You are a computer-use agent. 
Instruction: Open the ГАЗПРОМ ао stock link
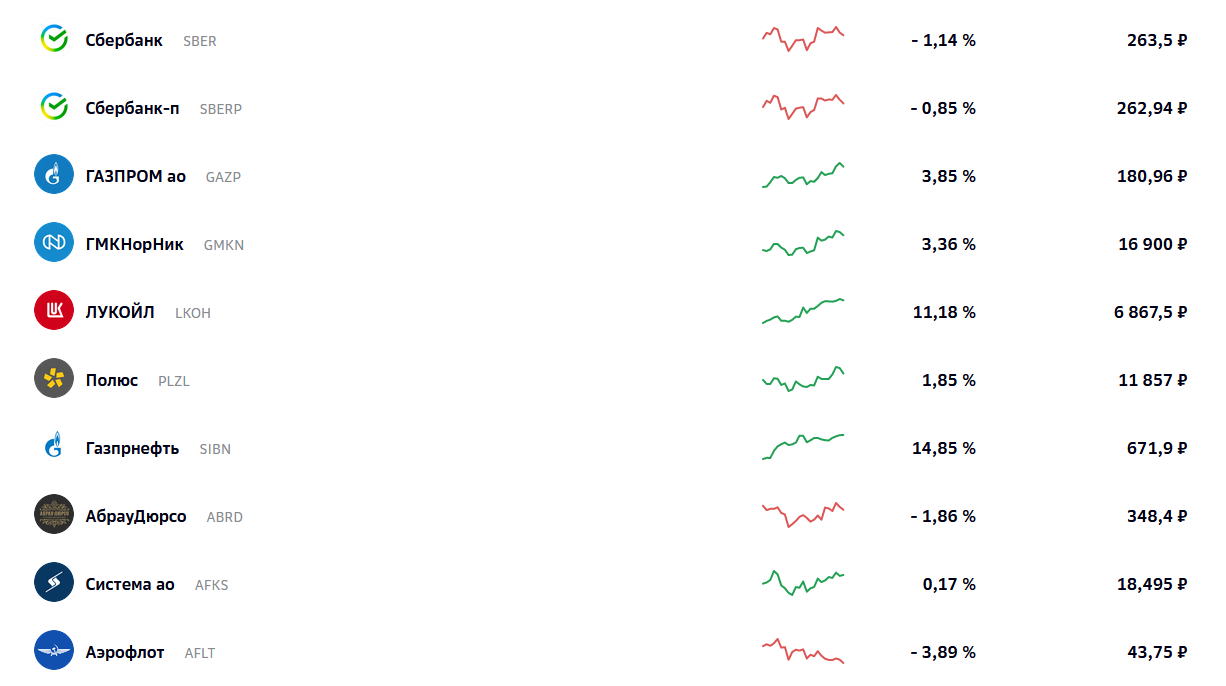[136, 177]
